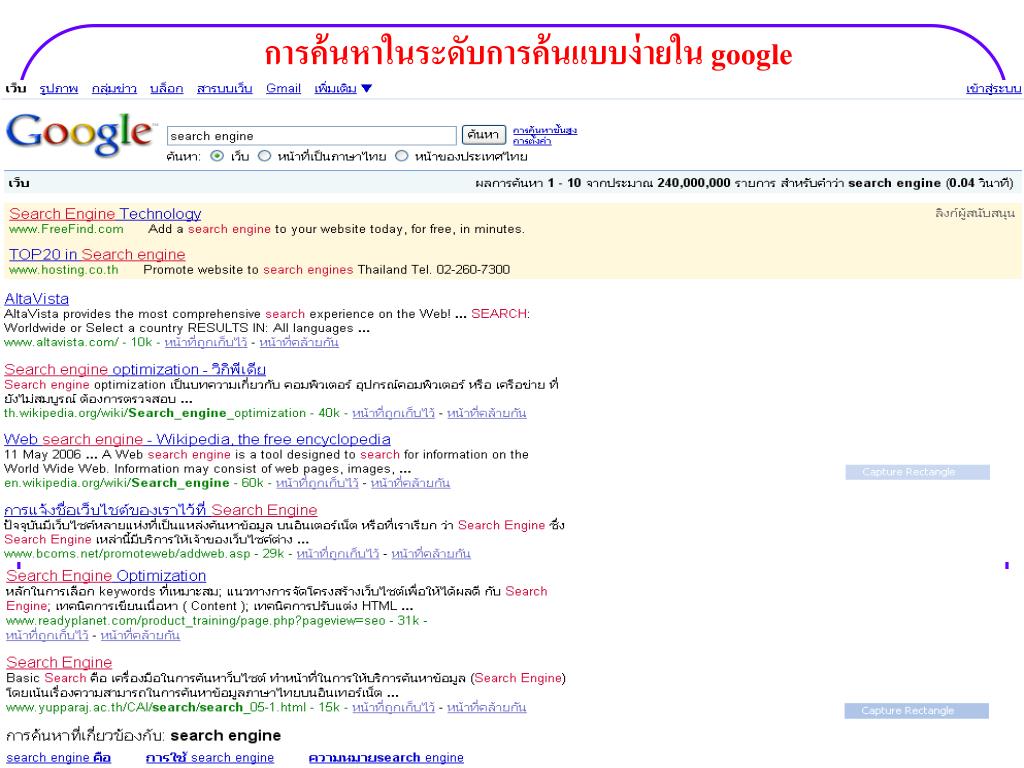Open cached link for bcoms.net result
This screenshot has height=768, width=1024.
[x=338, y=554]
